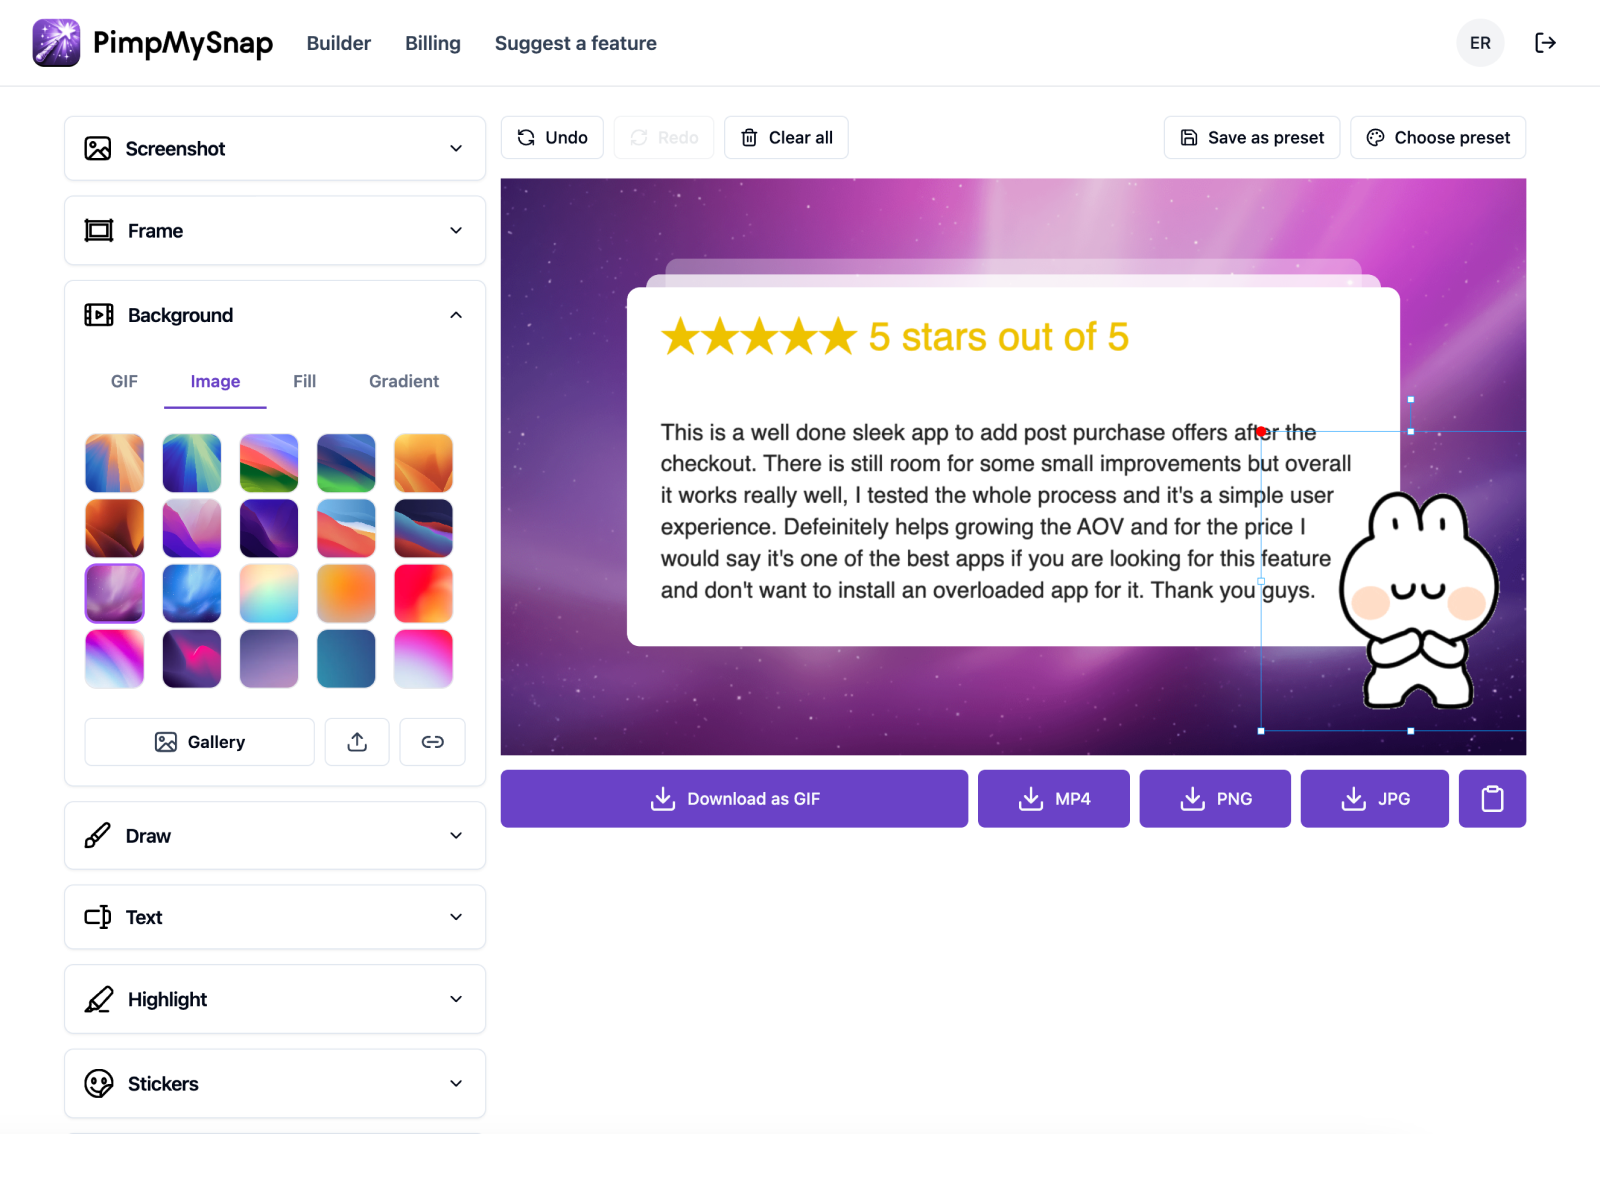
Task: Click Save as preset
Action: click(x=1251, y=138)
